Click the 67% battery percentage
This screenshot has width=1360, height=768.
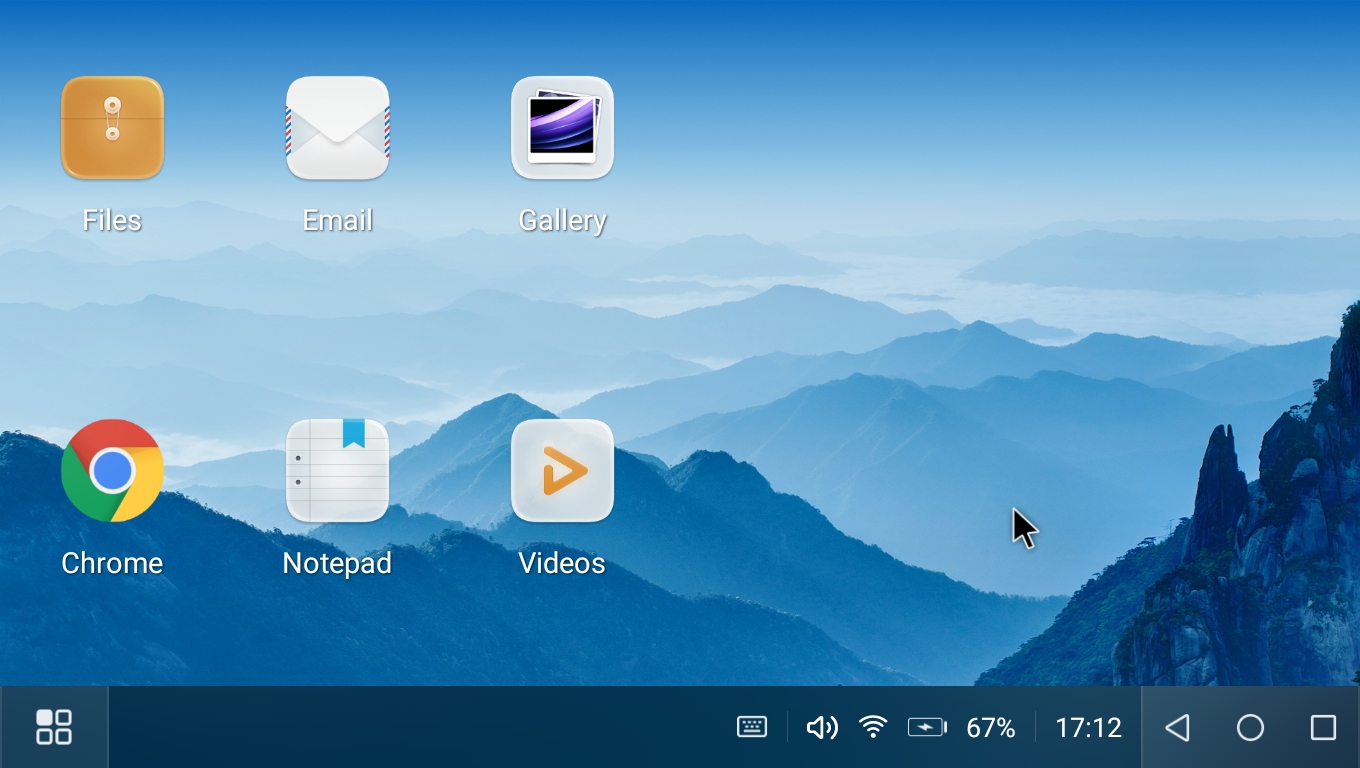click(x=991, y=728)
